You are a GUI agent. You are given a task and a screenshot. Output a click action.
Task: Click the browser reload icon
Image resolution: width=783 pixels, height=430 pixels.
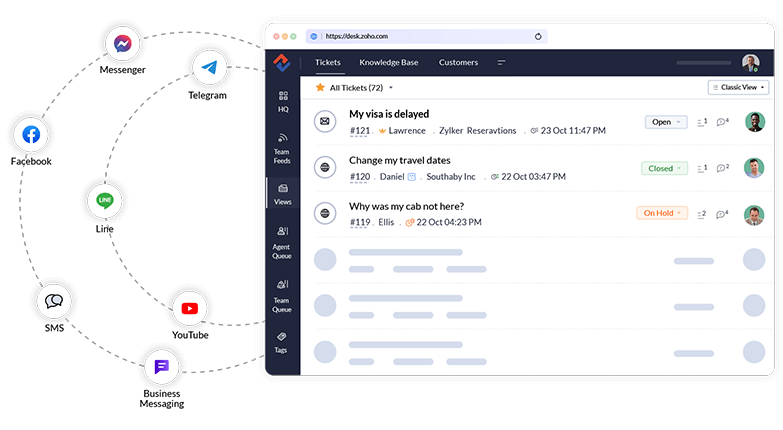point(538,36)
